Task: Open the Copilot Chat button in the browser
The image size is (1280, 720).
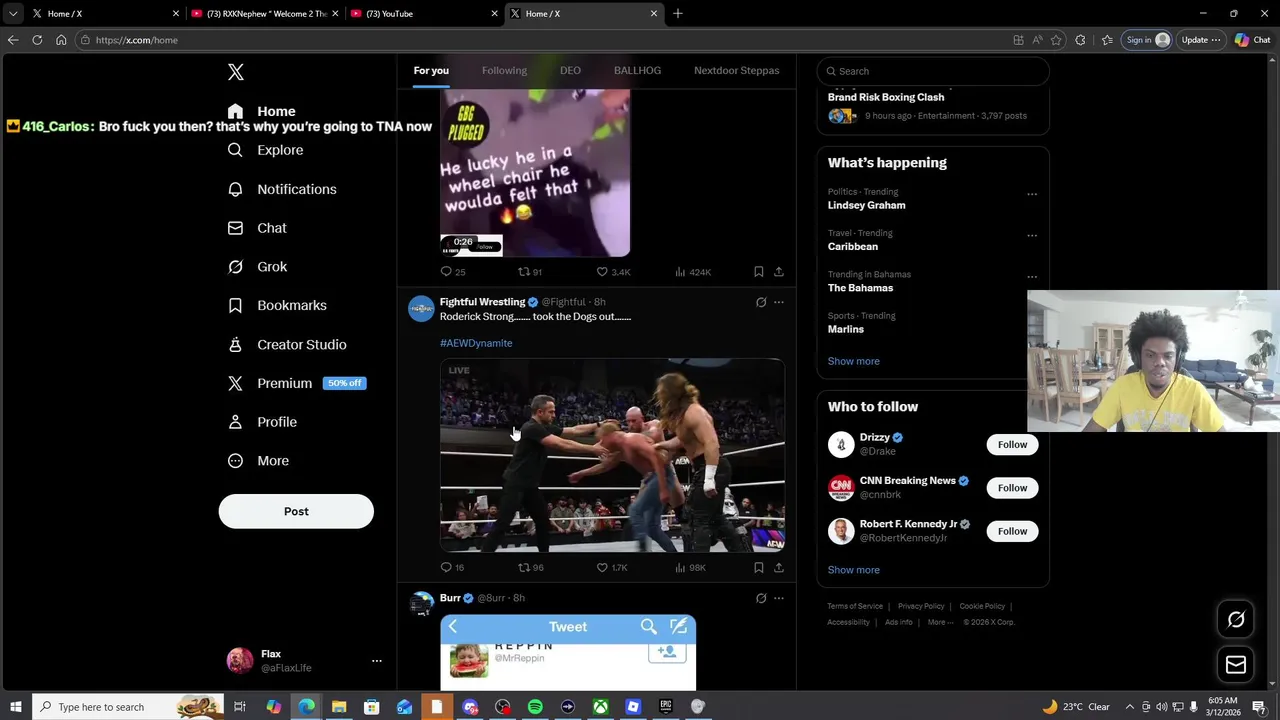Action: (1252, 40)
